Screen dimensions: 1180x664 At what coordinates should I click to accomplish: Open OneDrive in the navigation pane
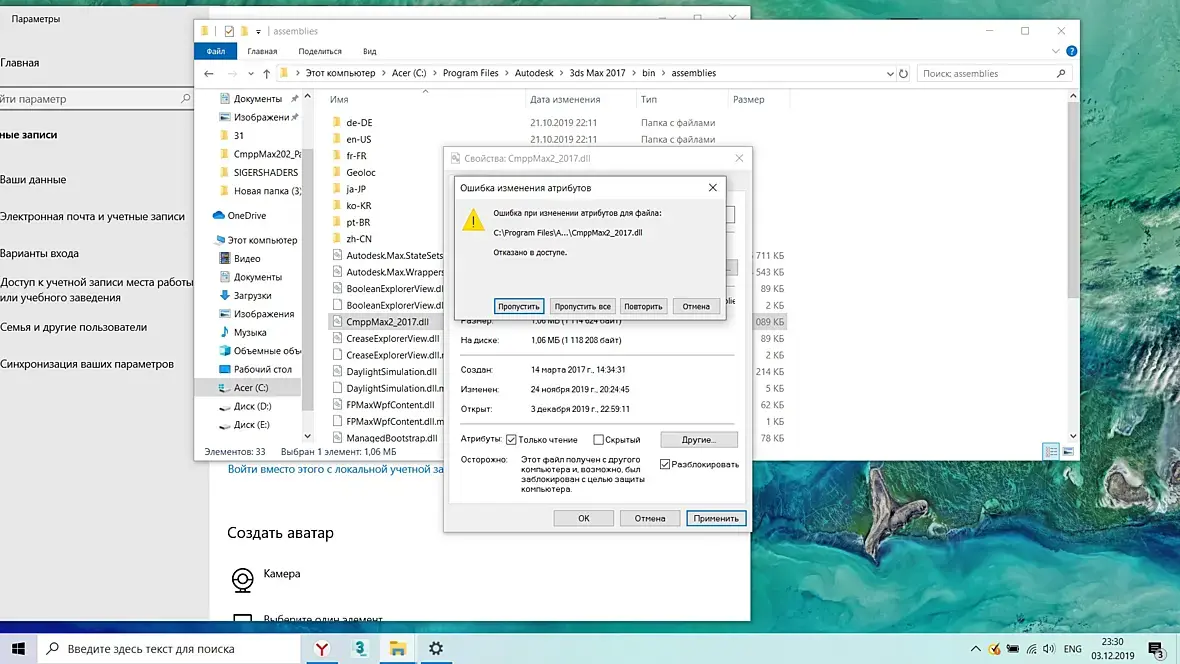247,215
